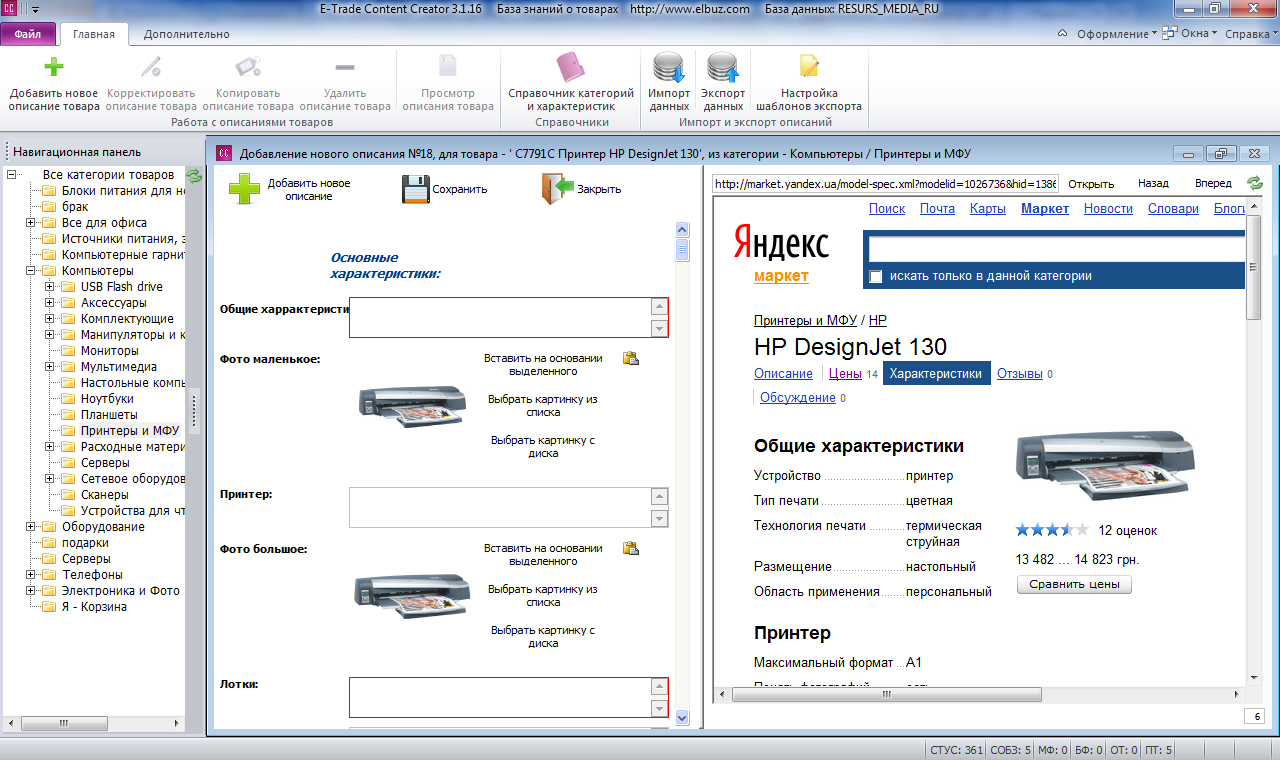This screenshot has width=1280, height=760.
Task: Click the Вперед browser button
Action: pyautogui.click(x=1213, y=184)
